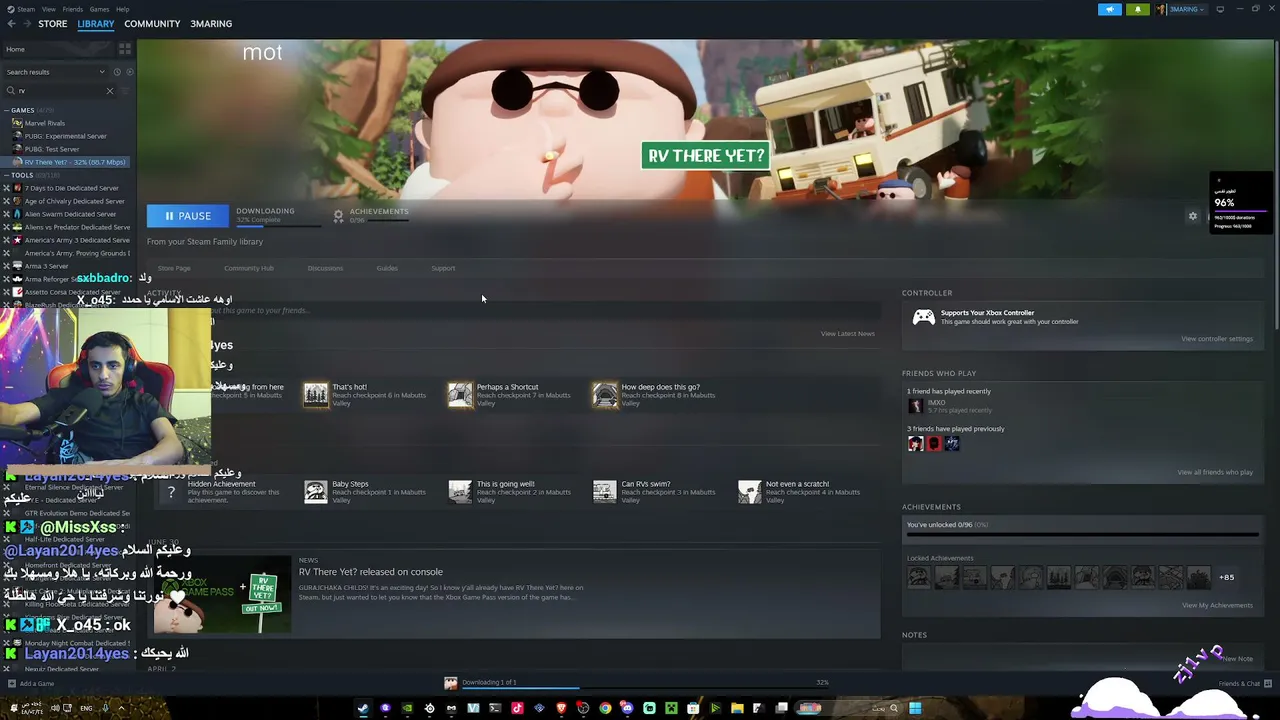Open Steam notifications bell
The width and height of the screenshot is (1280, 720).
[x=1138, y=9]
